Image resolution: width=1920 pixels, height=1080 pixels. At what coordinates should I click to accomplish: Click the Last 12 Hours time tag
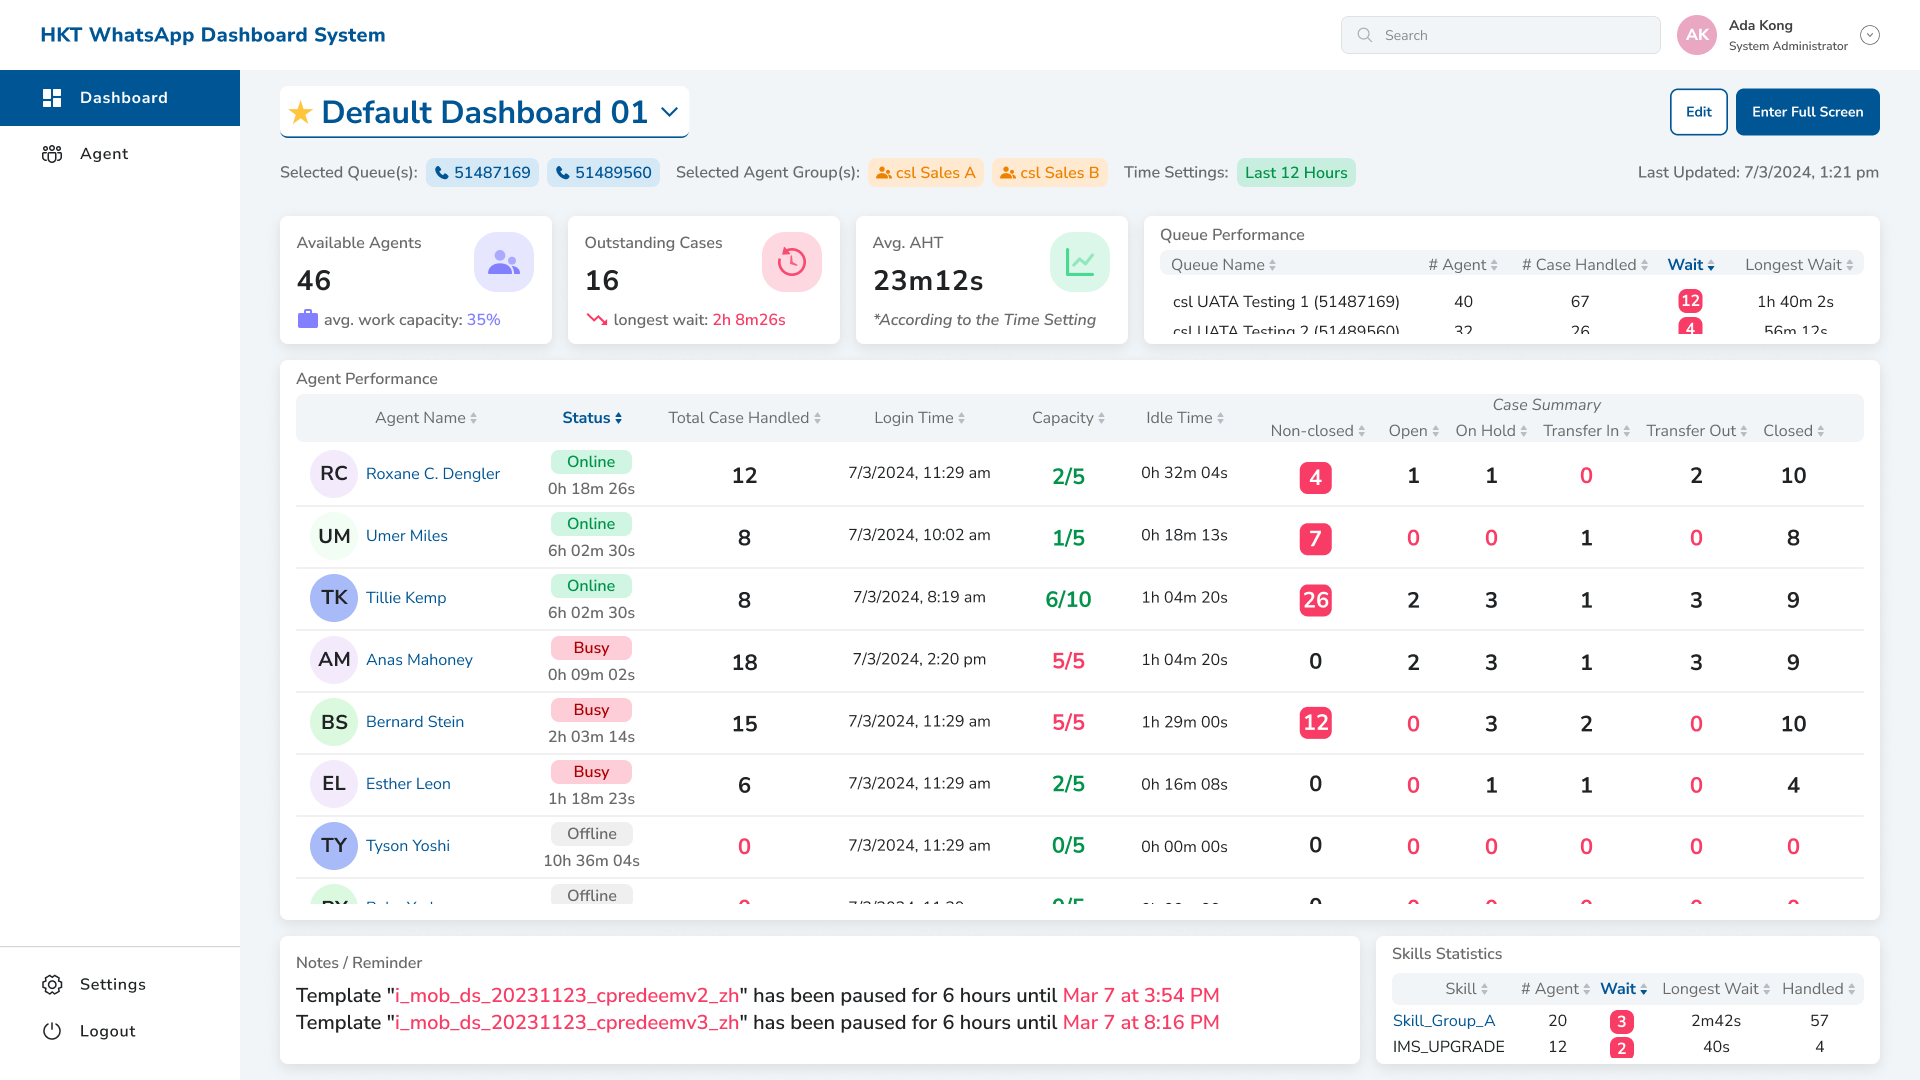coord(1296,173)
